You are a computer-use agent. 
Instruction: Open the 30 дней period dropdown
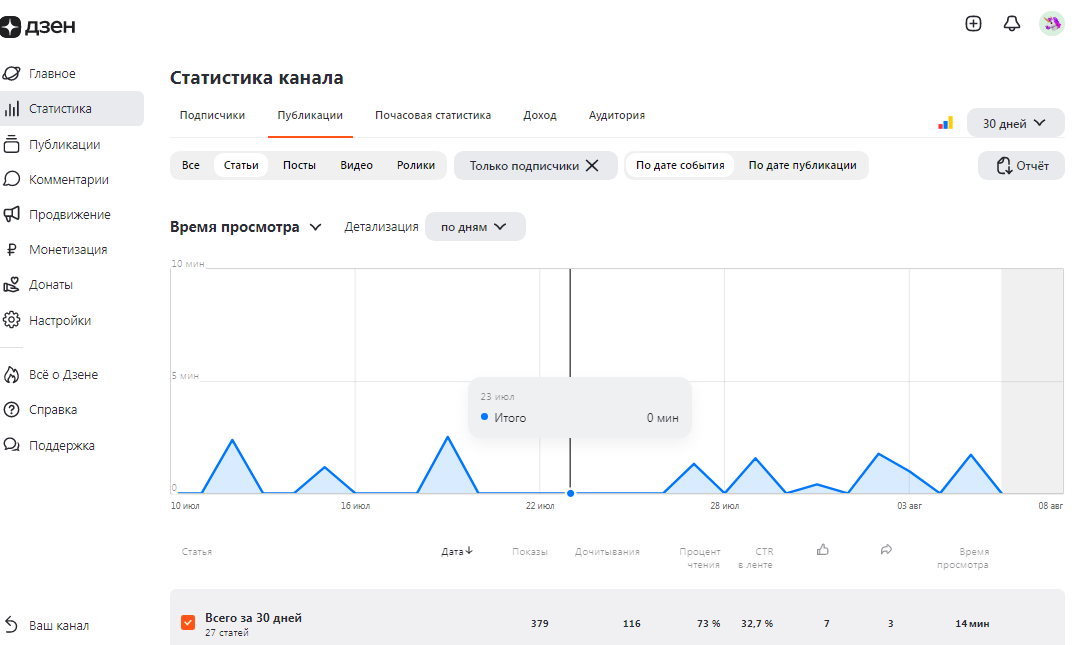point(1015,123)
